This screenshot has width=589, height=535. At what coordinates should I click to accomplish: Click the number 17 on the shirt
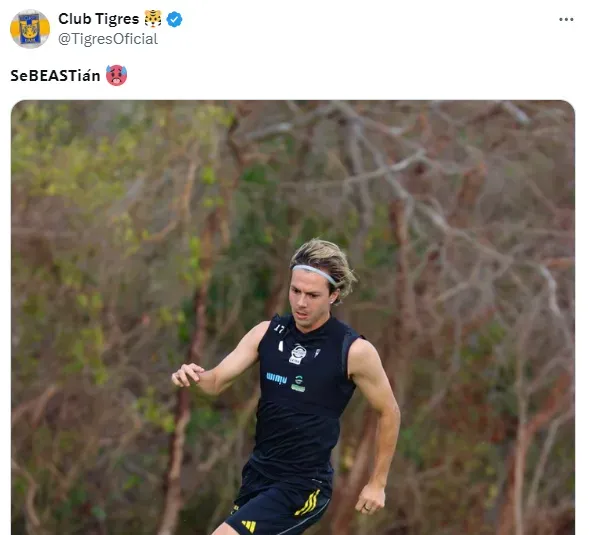pos(279,328)
